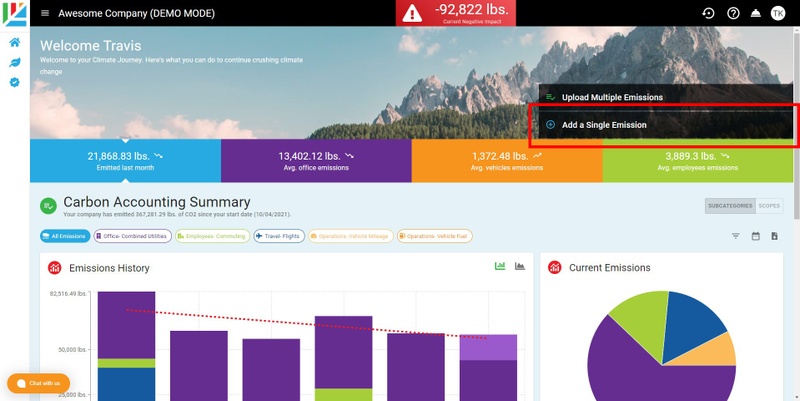
Task: Click Upload Multiple Emissions
Action: pyautogui.click(x=666, y=97)
